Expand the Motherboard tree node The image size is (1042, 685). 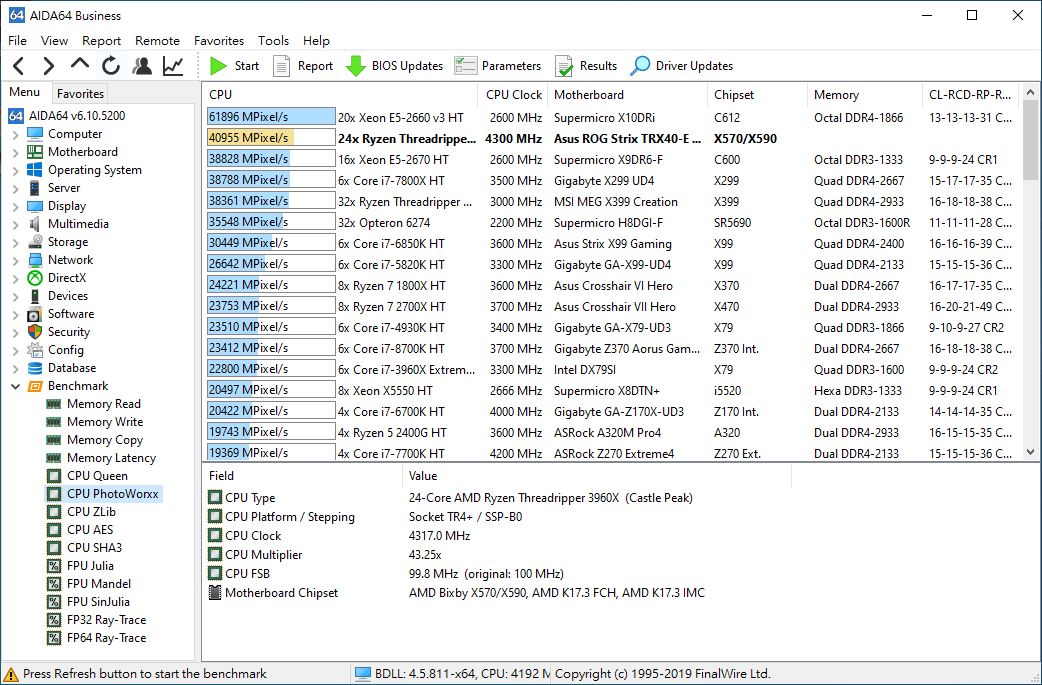[15, 152]
